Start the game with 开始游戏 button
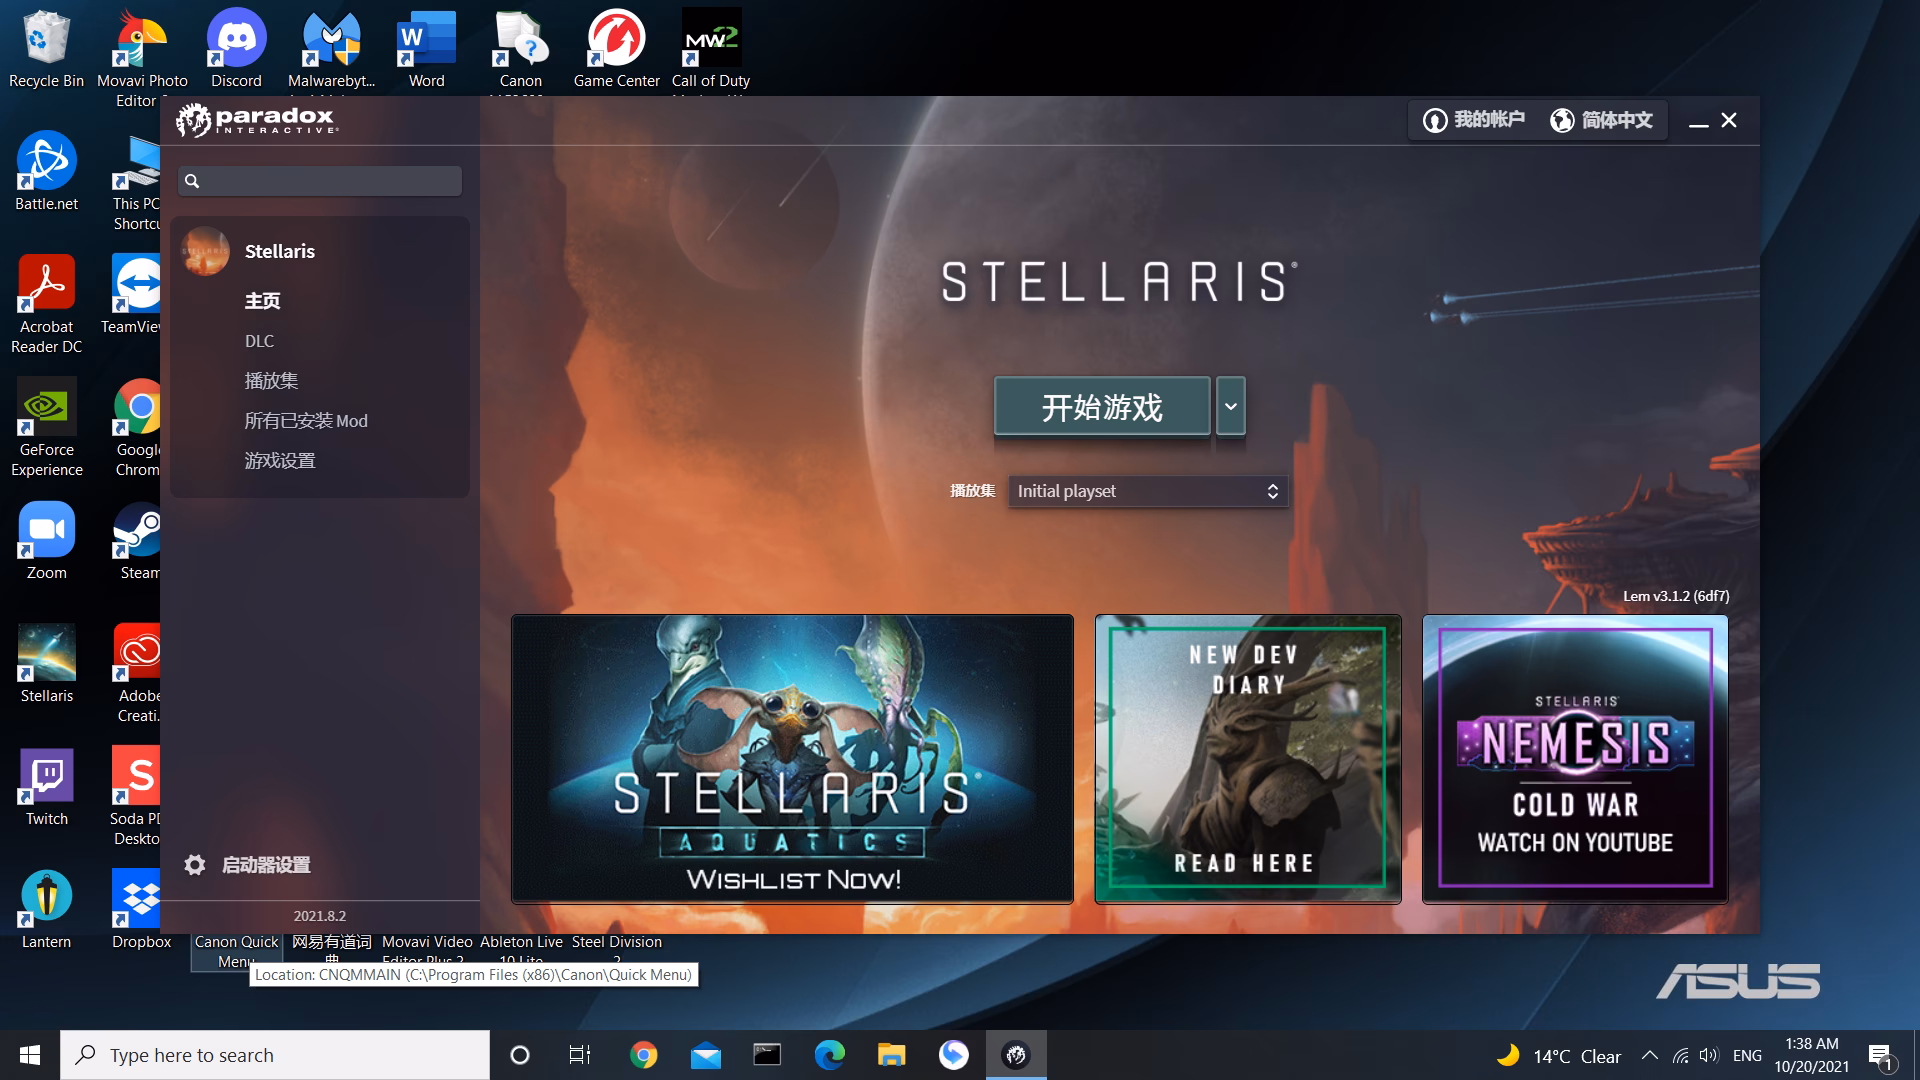Screen dimensions: 1920x1080 1102,406
